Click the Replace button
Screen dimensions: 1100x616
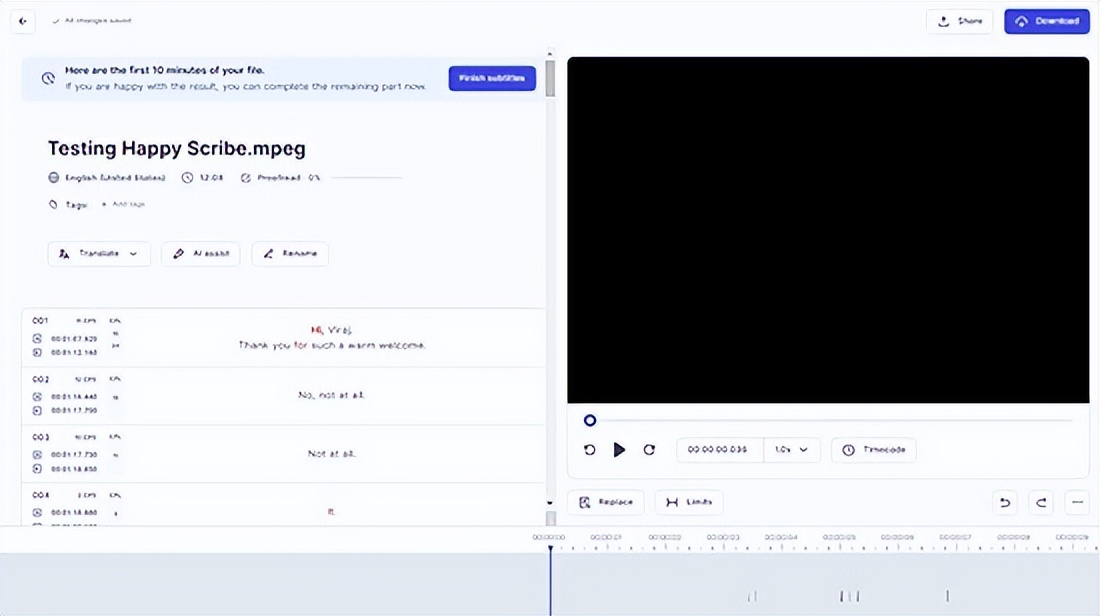(605, 502)
